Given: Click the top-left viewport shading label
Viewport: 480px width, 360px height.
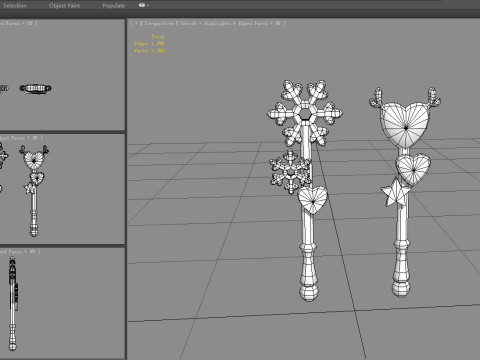Looking at the screenshot, I should click(x=18, y=23).
